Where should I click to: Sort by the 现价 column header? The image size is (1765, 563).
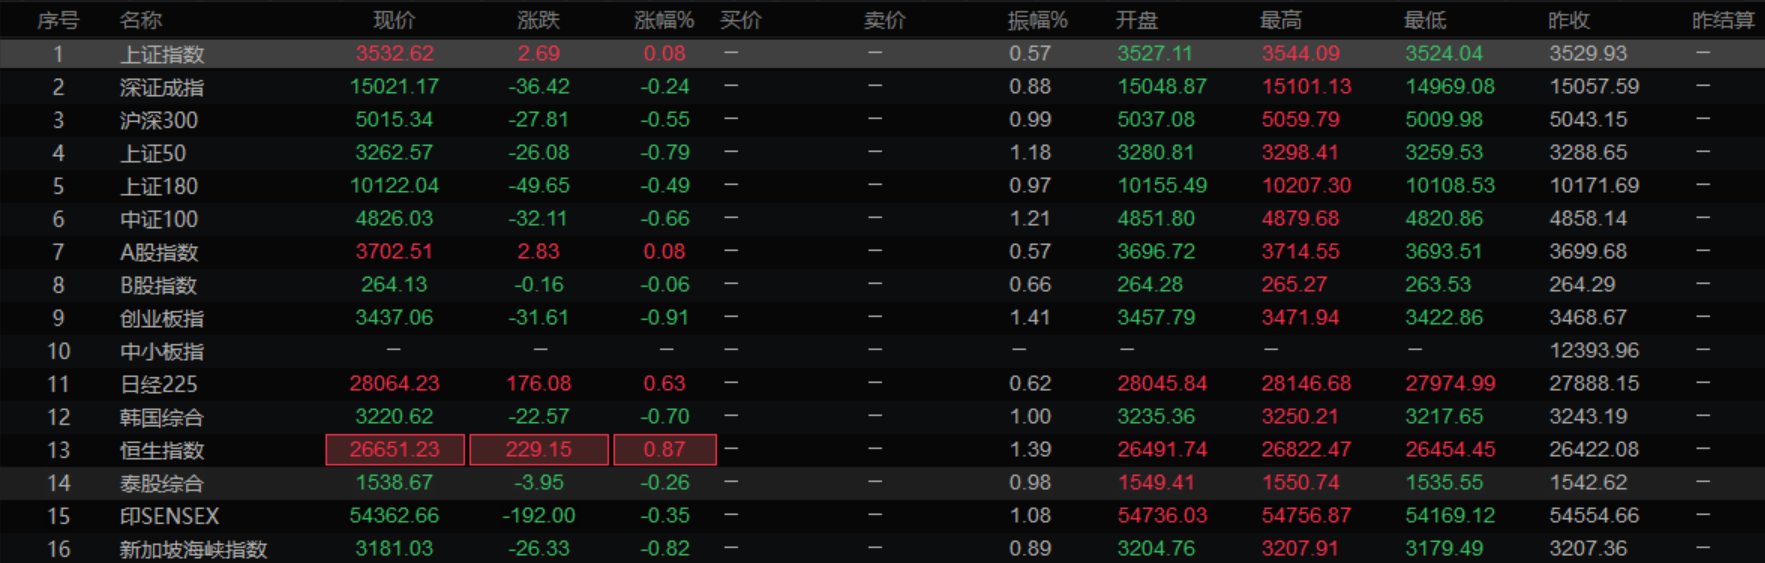[x=394, y=20]
